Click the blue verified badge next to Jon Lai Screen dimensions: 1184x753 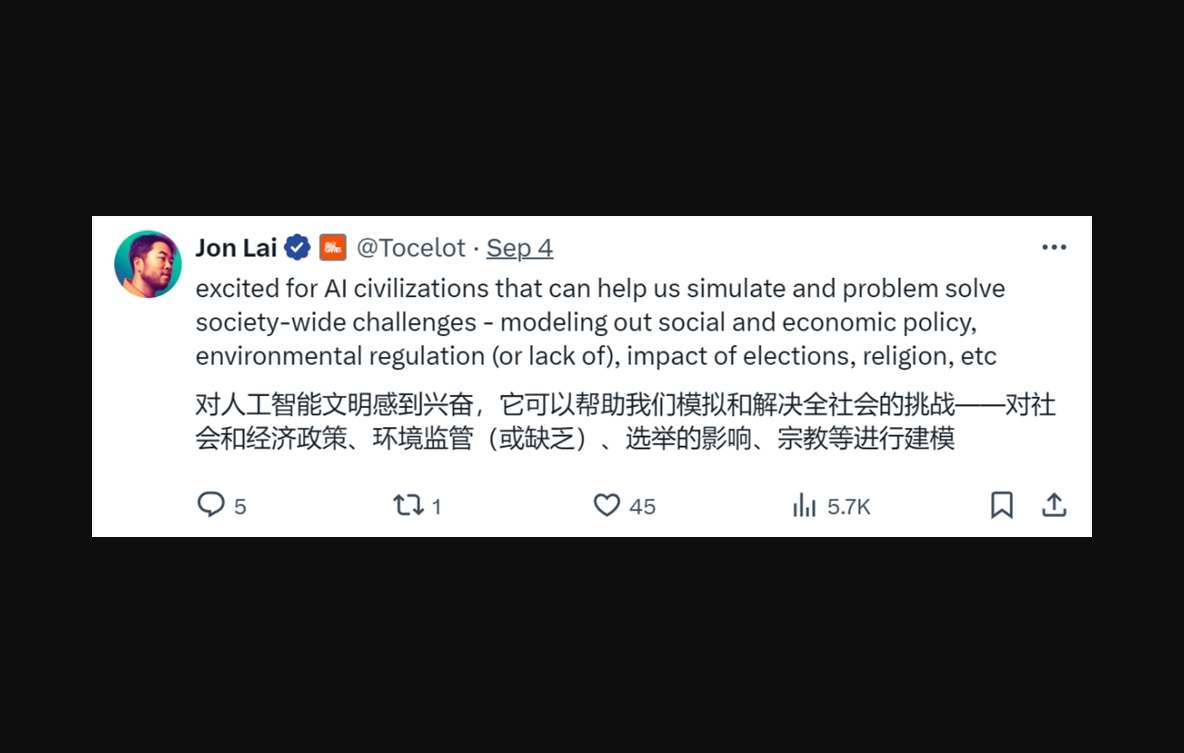pyautogui.click(x=297, y=247)
